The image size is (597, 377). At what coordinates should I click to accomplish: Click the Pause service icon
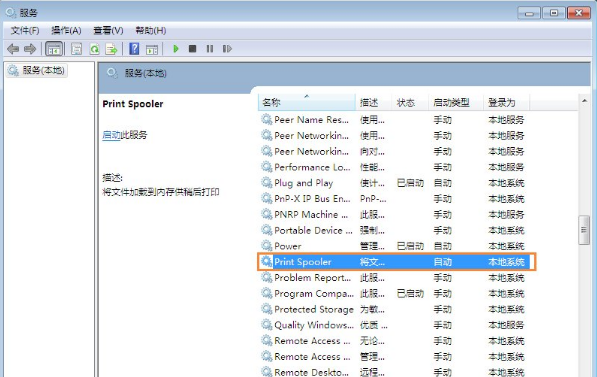click(x=210, y=49)
